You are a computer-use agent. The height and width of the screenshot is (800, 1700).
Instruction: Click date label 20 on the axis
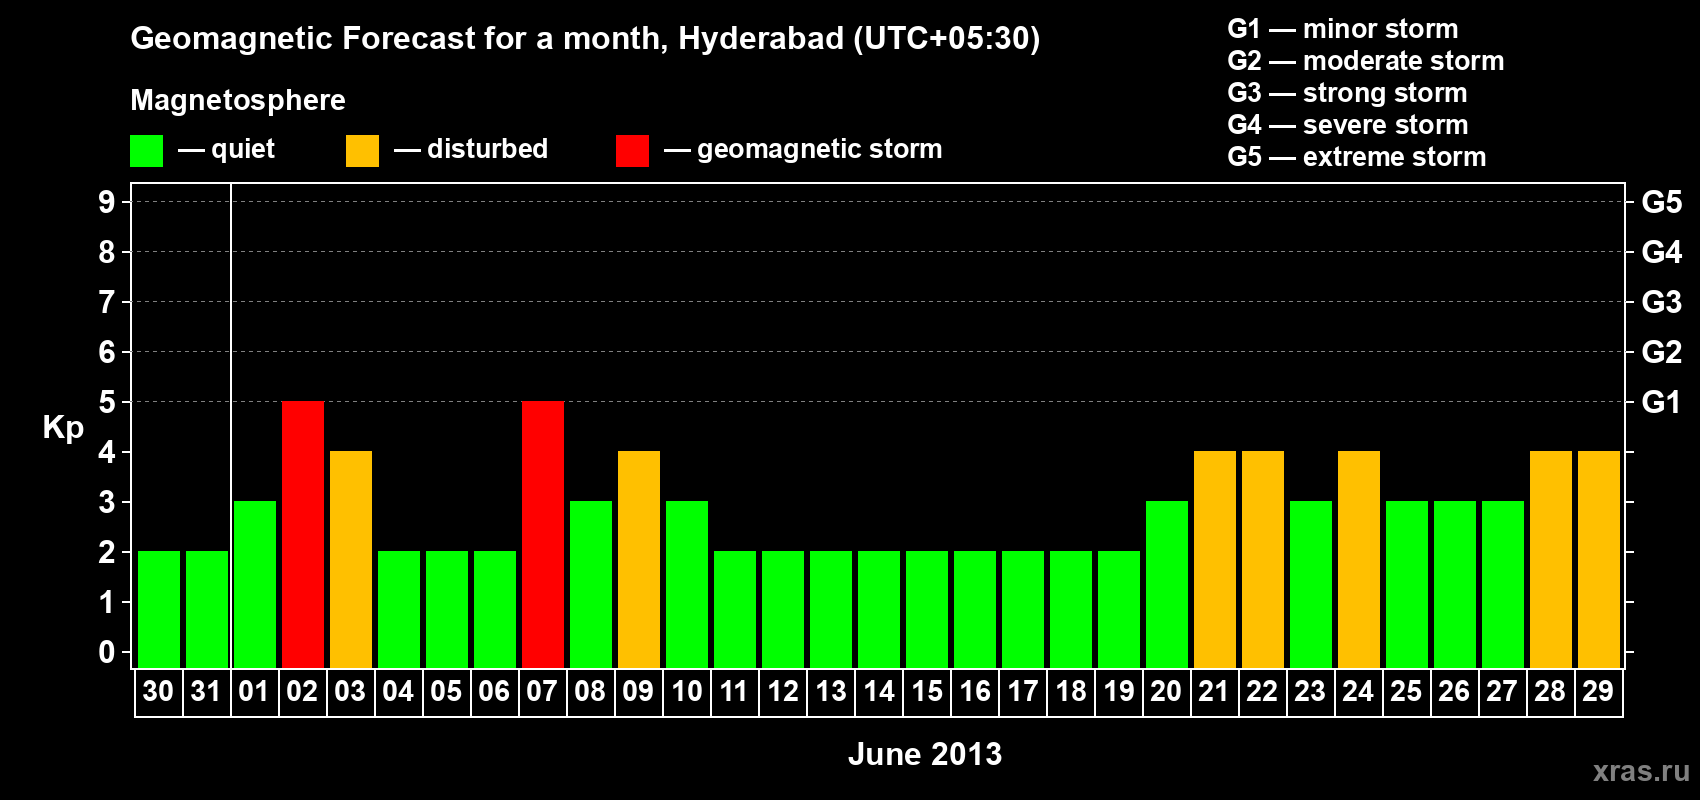pos(1166,691)
